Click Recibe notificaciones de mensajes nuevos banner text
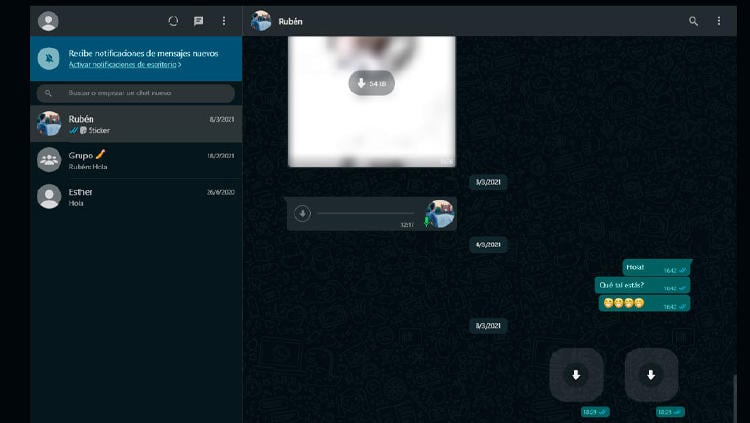This screenshot has height=423, width=750. 143,54
